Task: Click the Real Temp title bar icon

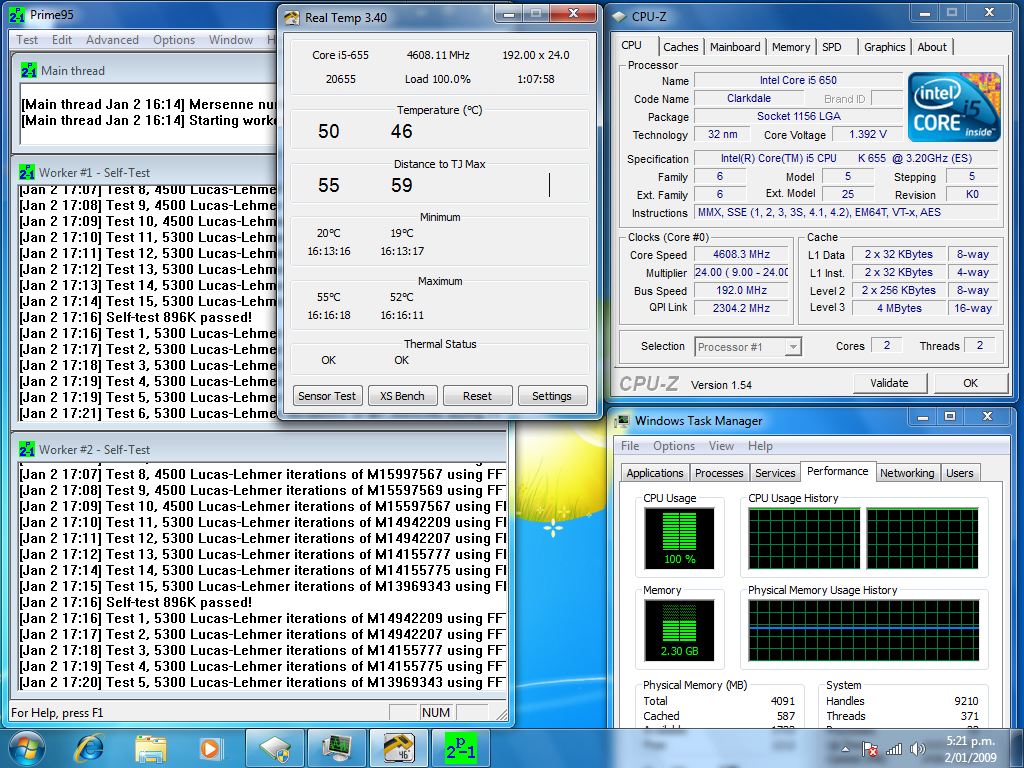Action: click(292, 18)
